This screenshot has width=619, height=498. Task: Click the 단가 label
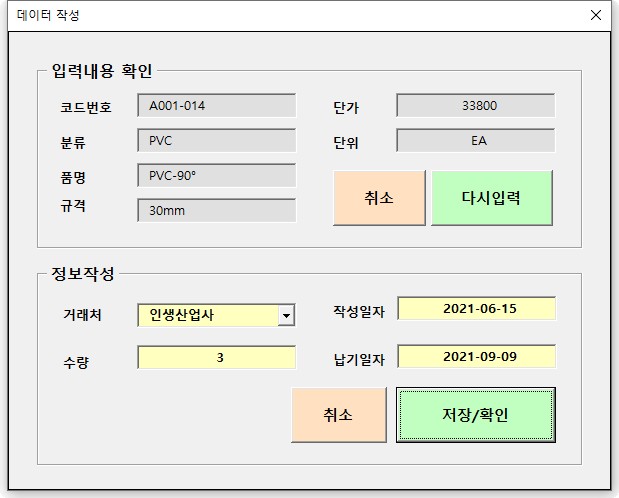(346, 107)
